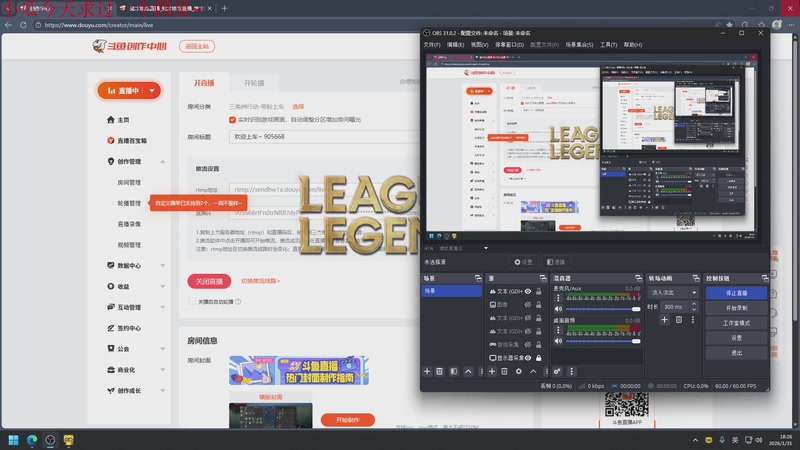The height and width of the screenshot is (450, 800).
Task: Click the help icon beside 关播后自动轮播
Action: (238, 302)
